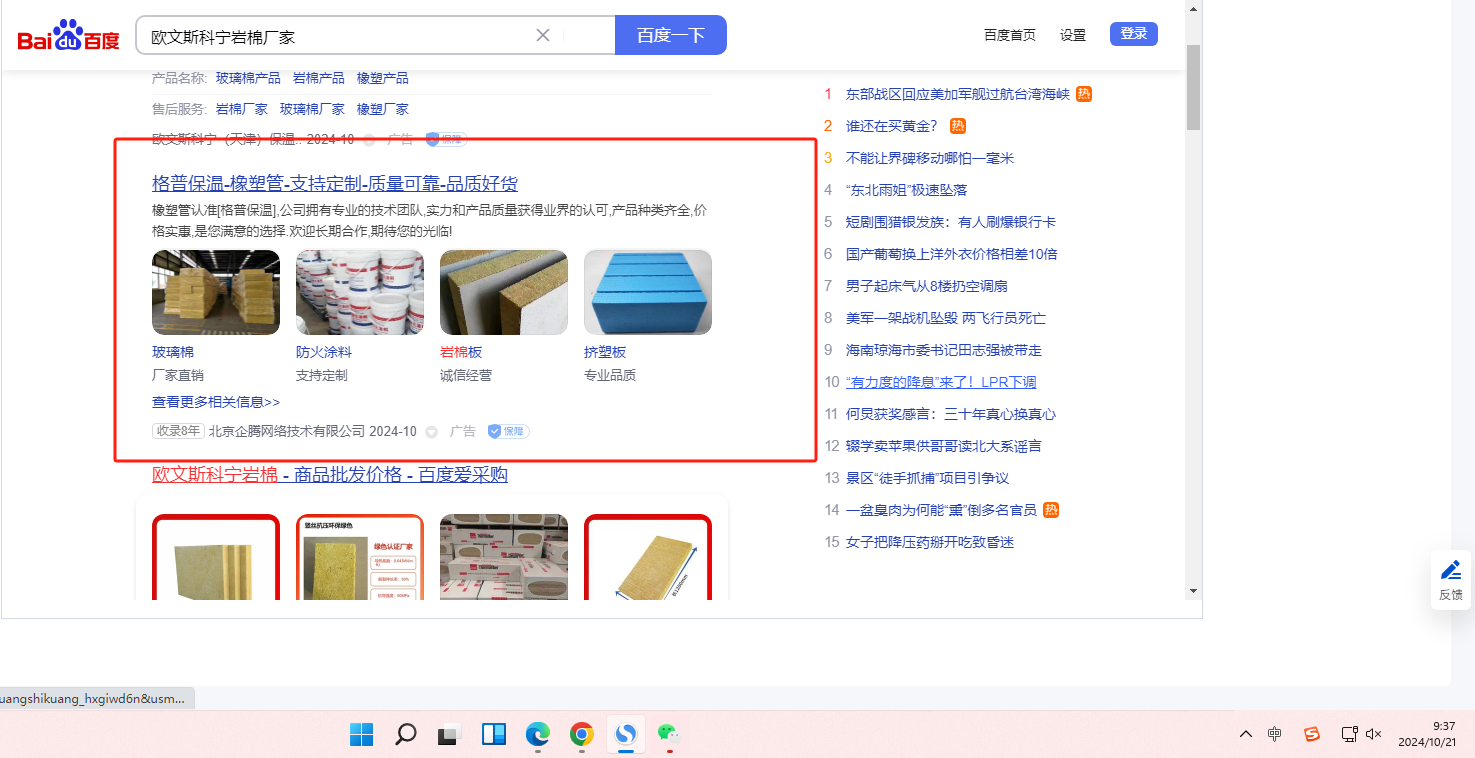This screenshot has width=1475, height=758.
Task: Open hot search 海南琼海市委书记田志强被带走
Action: tap(944, 350)
